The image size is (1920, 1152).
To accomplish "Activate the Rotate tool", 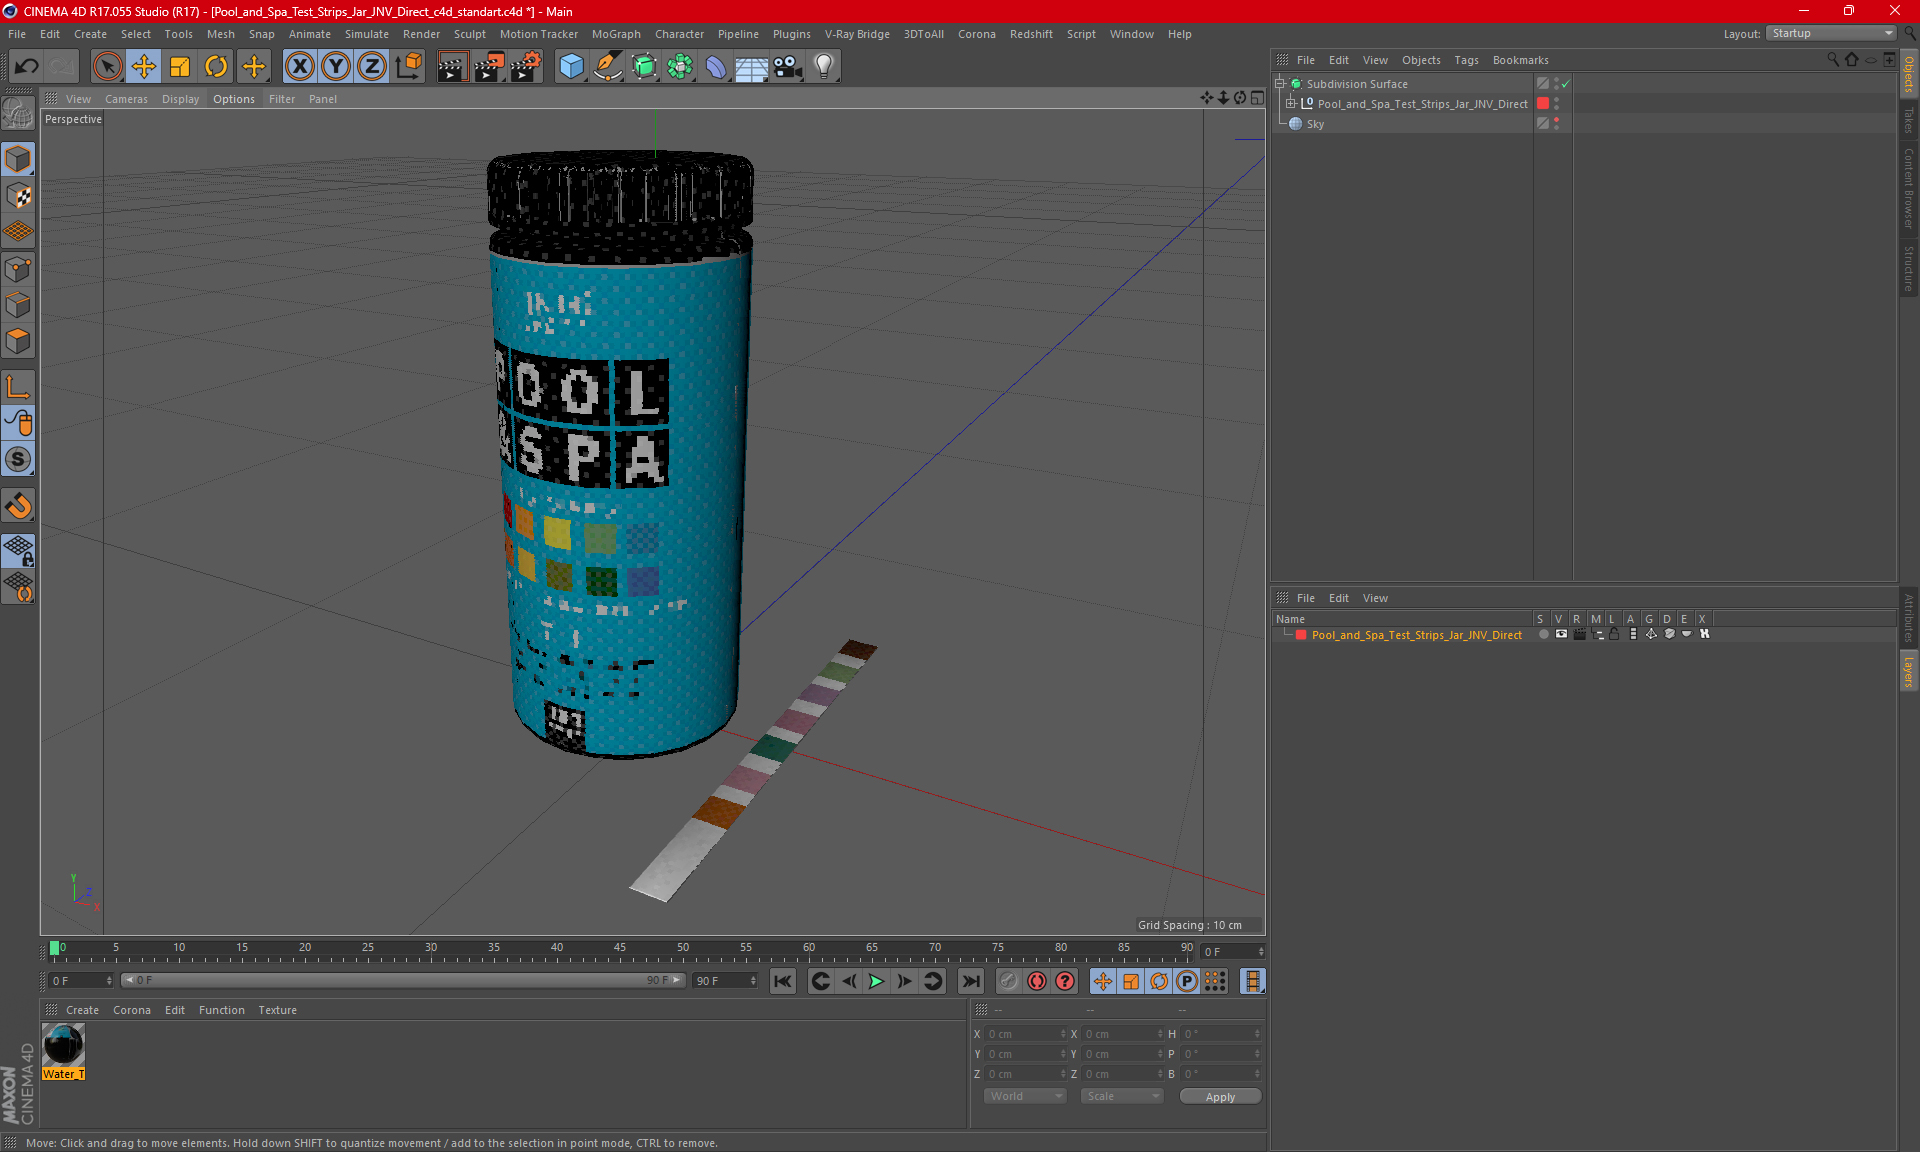I will (x=216, y=67).
